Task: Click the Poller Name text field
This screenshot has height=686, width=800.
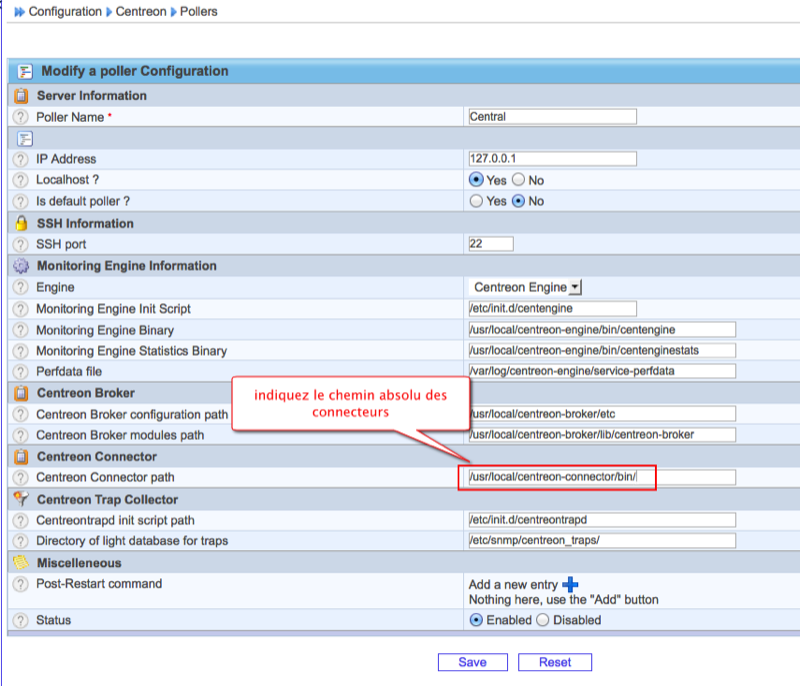Action: 552,116
